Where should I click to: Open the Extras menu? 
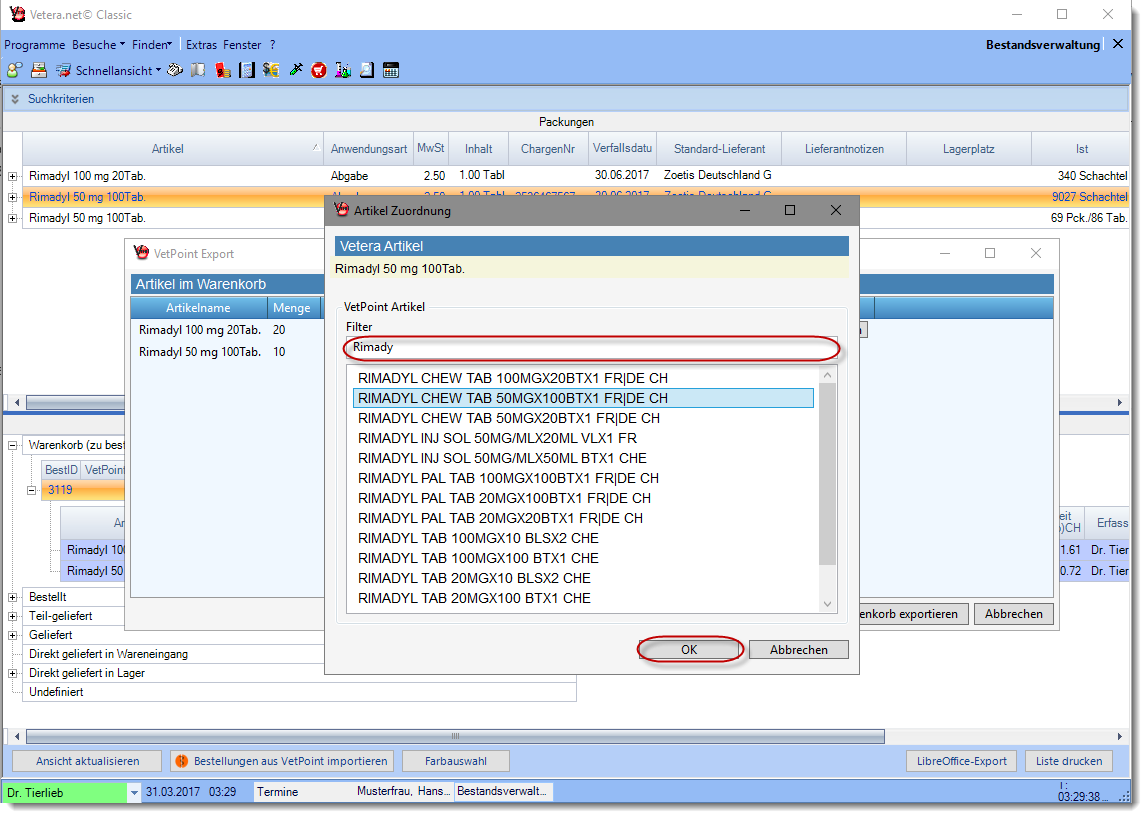point(201,45)
